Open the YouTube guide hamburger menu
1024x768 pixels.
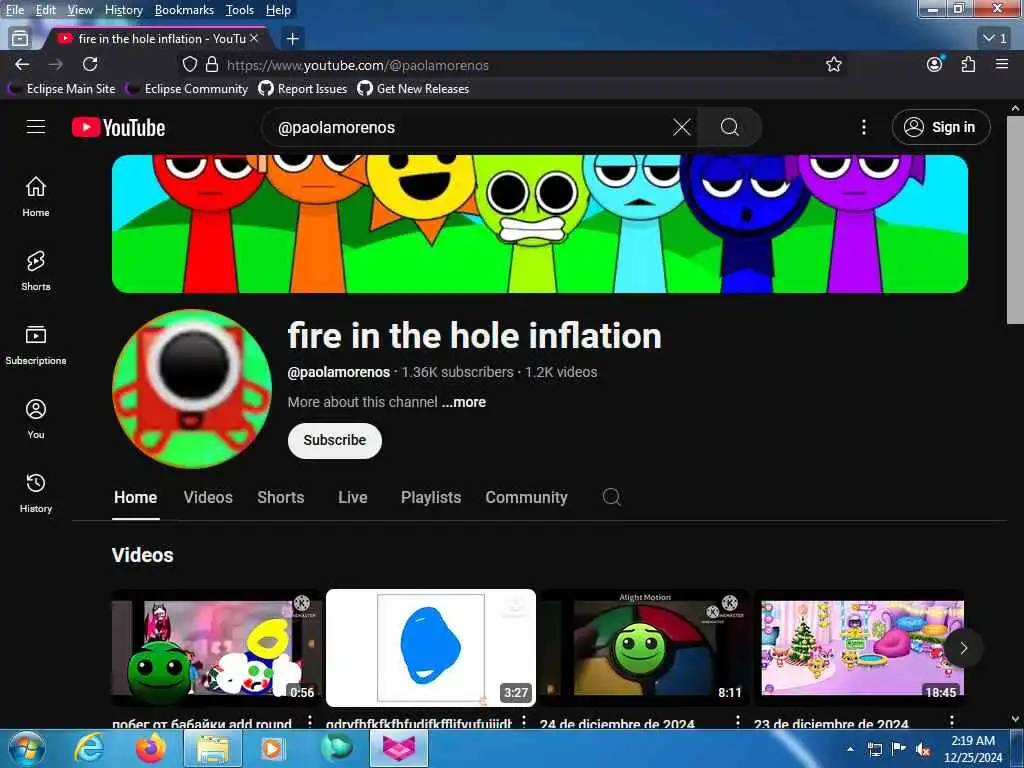point(36,127)
